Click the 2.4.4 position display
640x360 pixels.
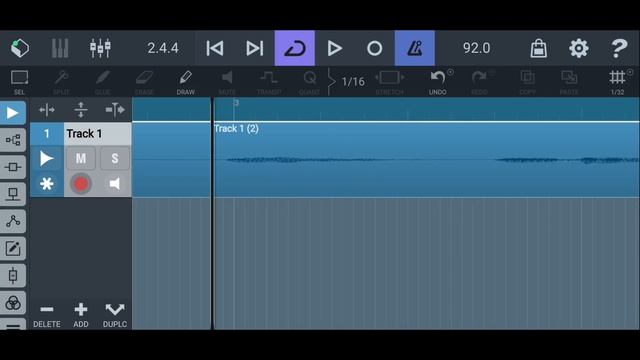[x=163, y=48]
